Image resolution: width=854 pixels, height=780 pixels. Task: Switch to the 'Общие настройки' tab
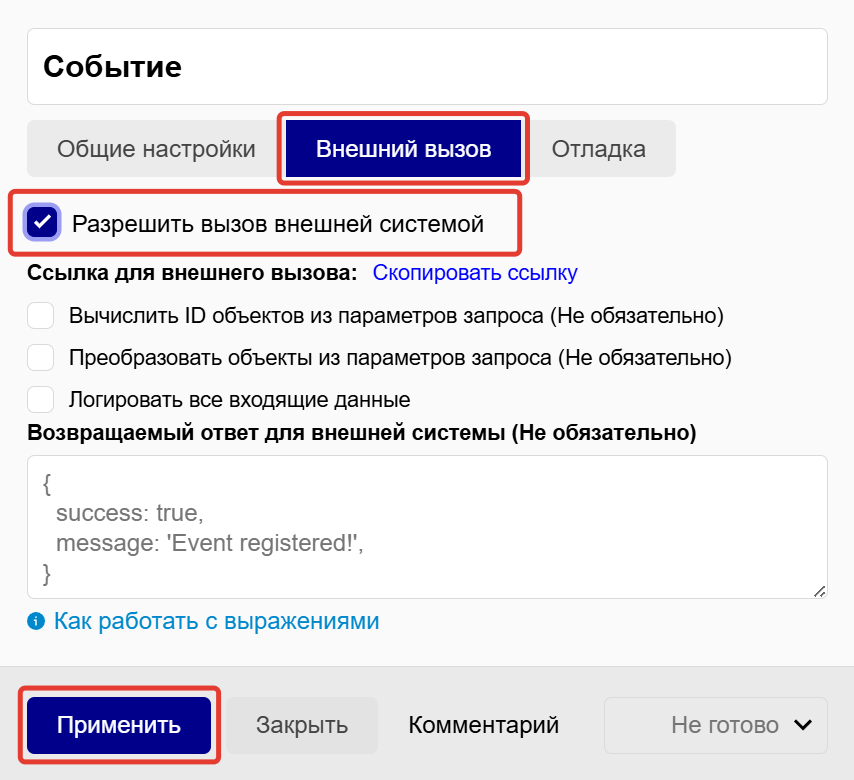coord(156,149)
